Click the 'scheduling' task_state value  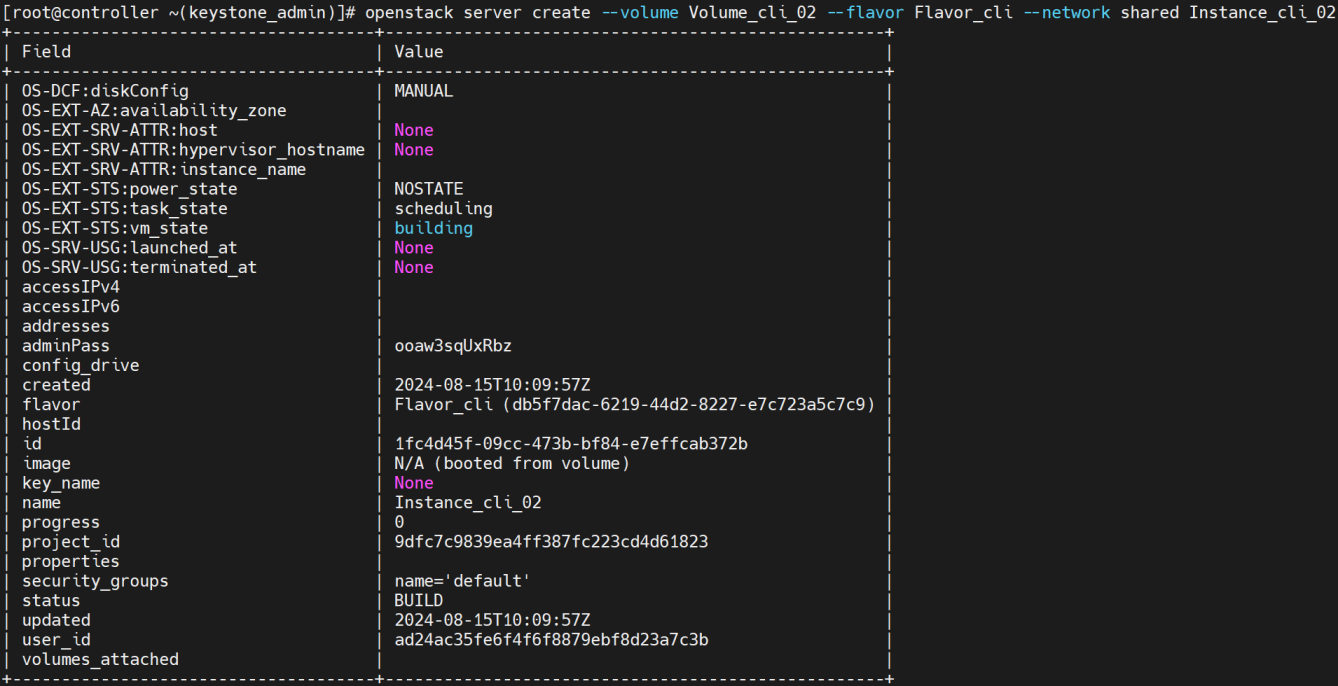click(x=443, y=209)
